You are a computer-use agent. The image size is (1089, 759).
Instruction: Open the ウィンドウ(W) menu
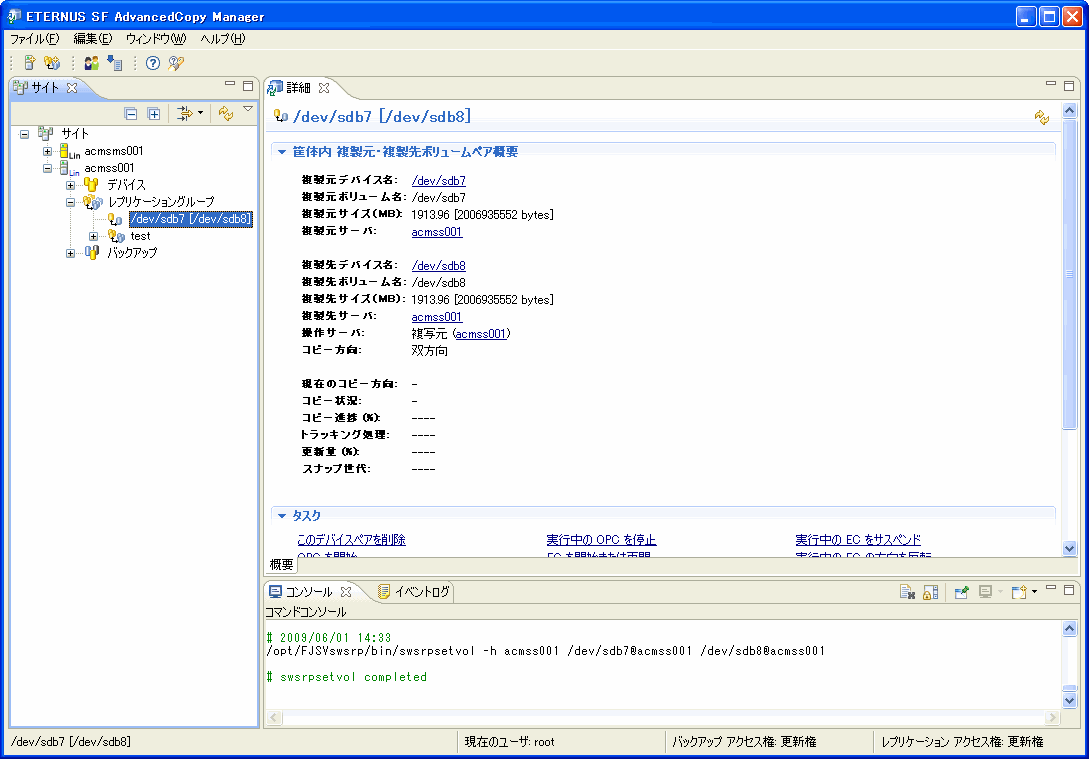coord(156,39)
